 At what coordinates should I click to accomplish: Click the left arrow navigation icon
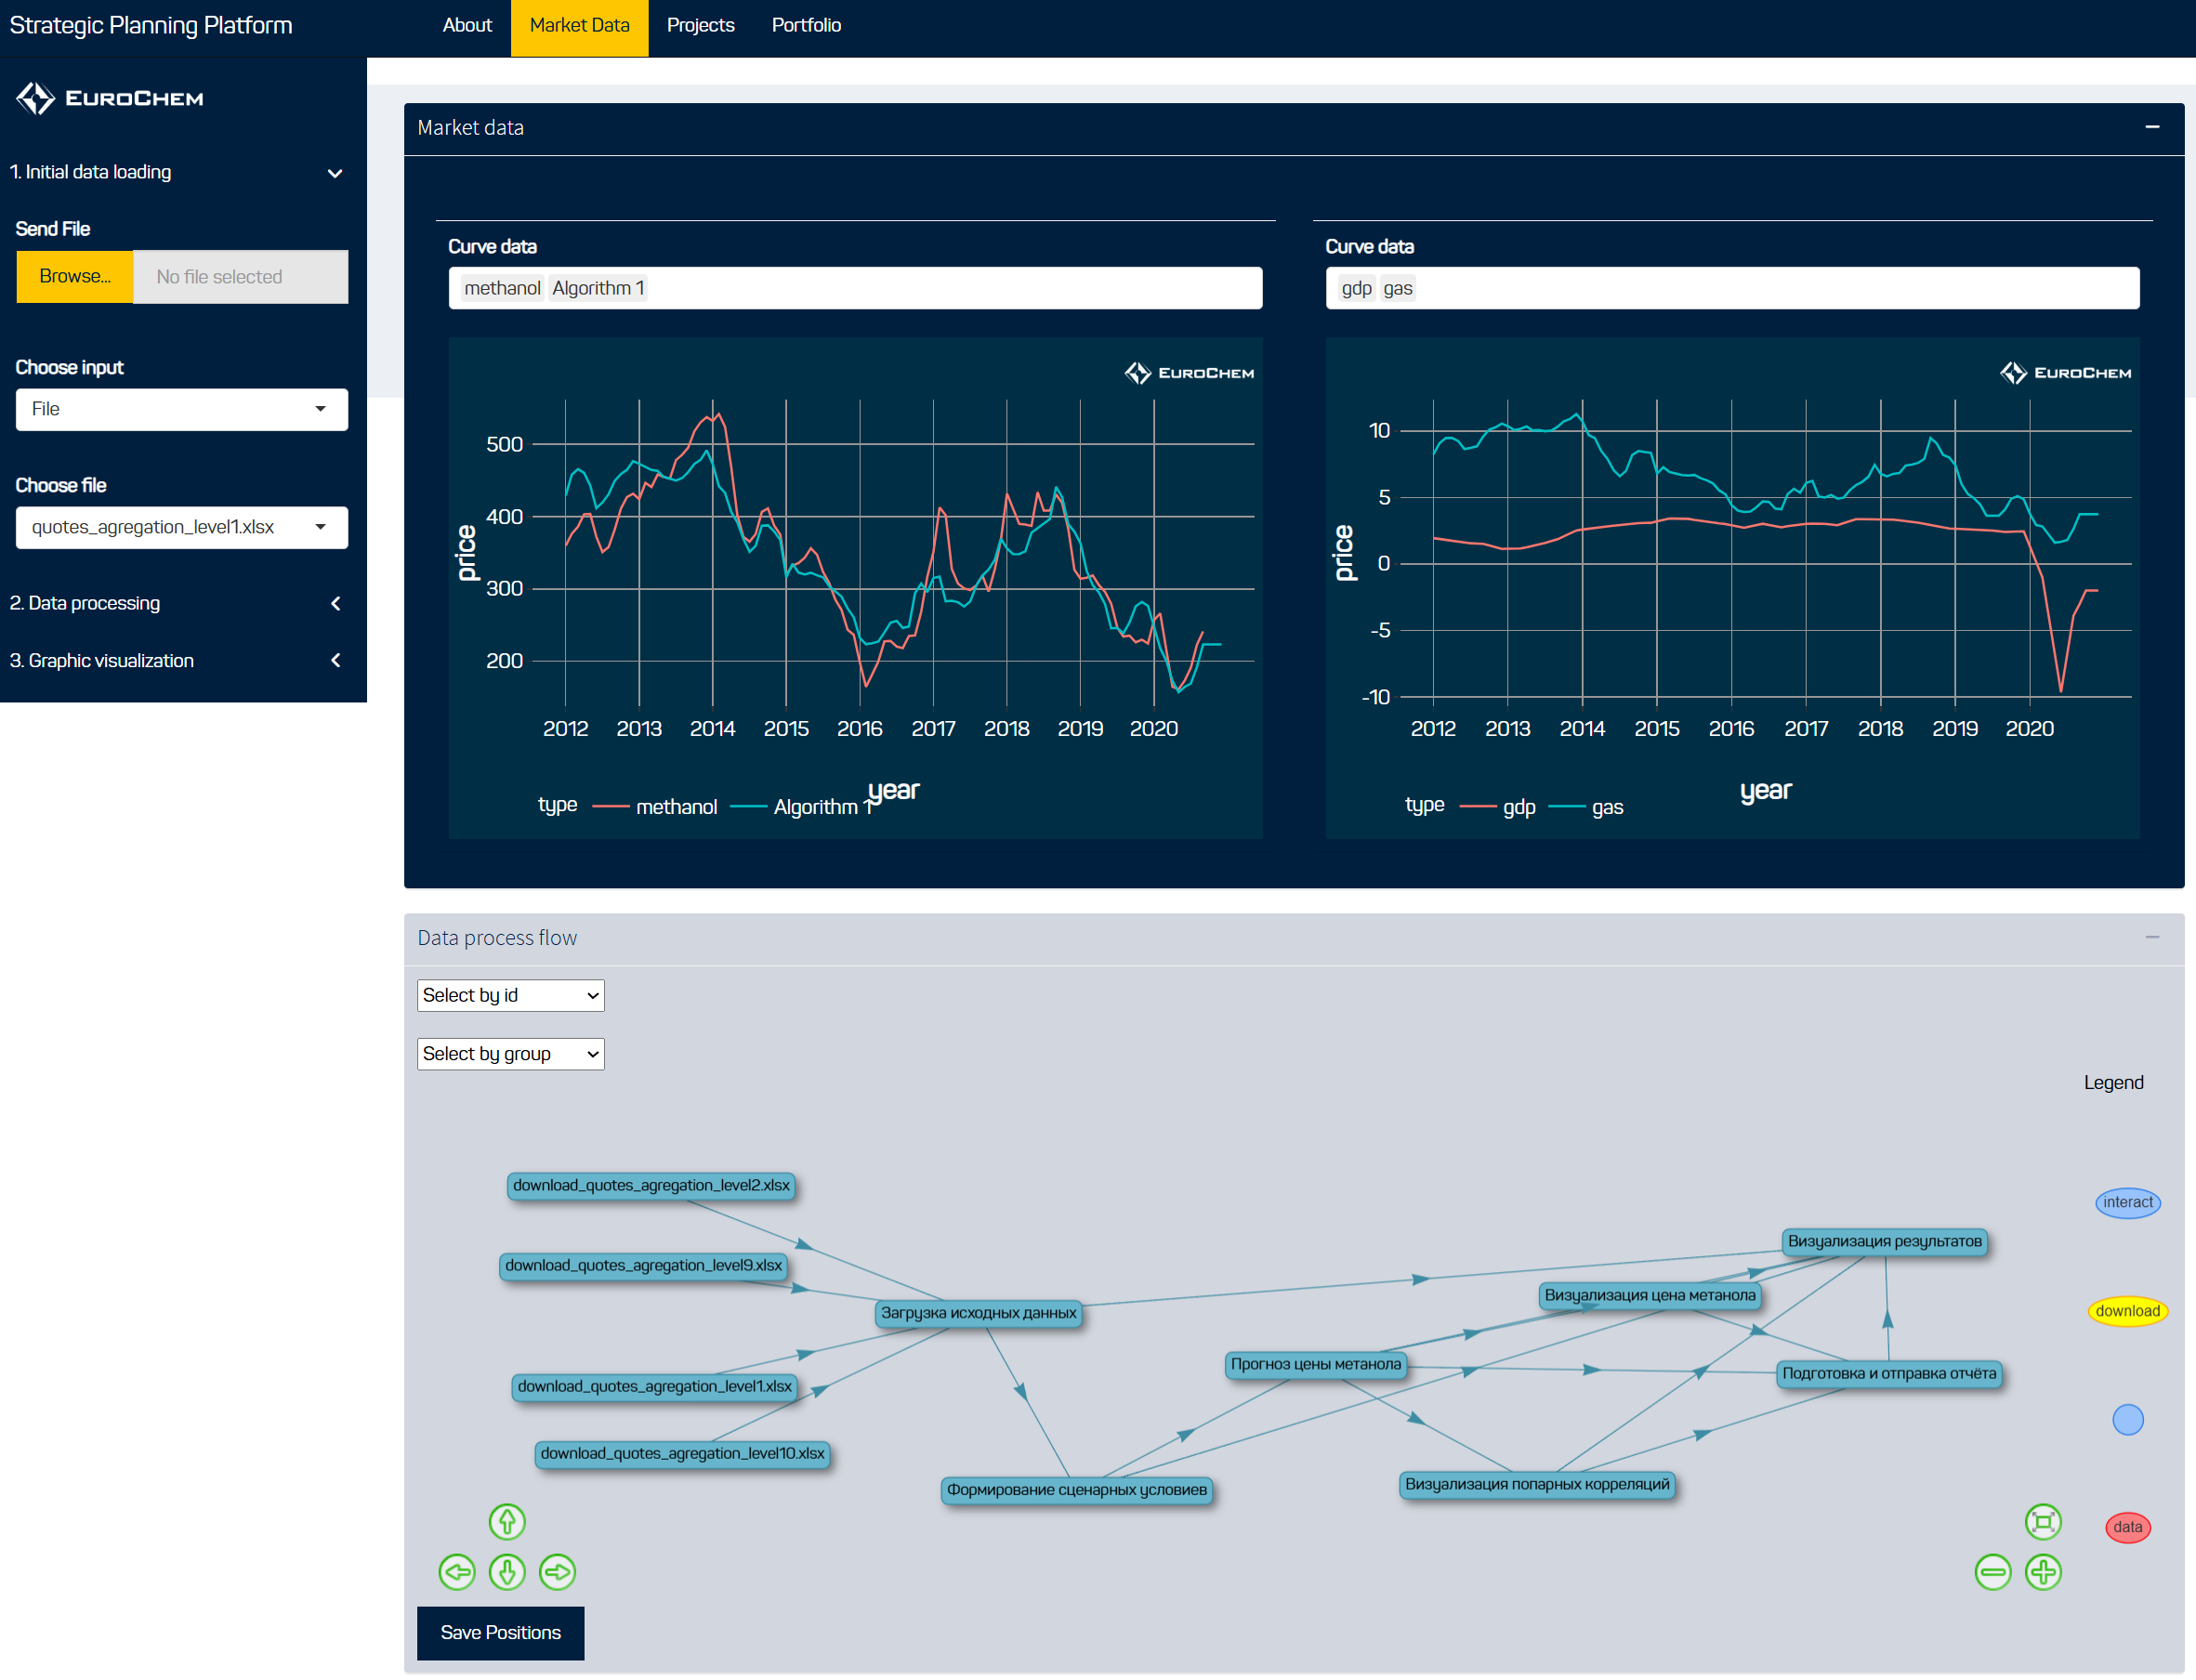pyautogui.click(x=457, y=1571)
